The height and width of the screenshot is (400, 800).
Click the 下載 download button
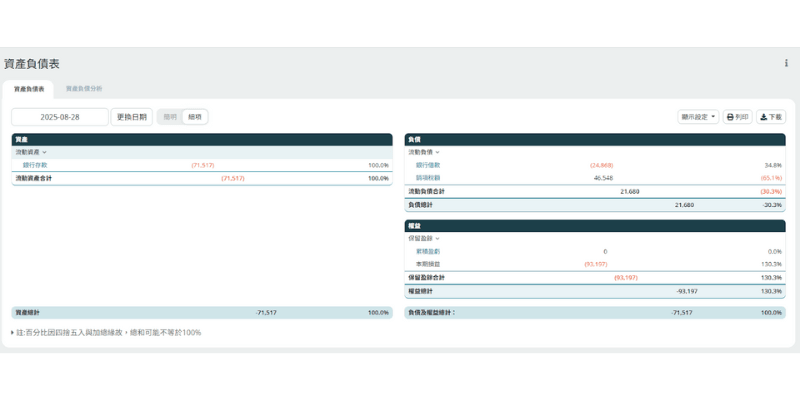771,117
